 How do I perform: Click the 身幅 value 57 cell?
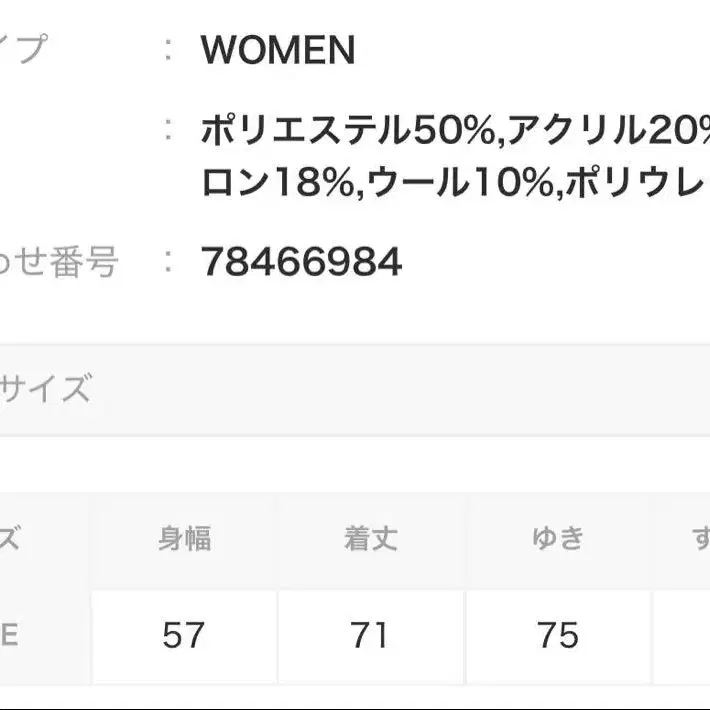click(185, 634)
